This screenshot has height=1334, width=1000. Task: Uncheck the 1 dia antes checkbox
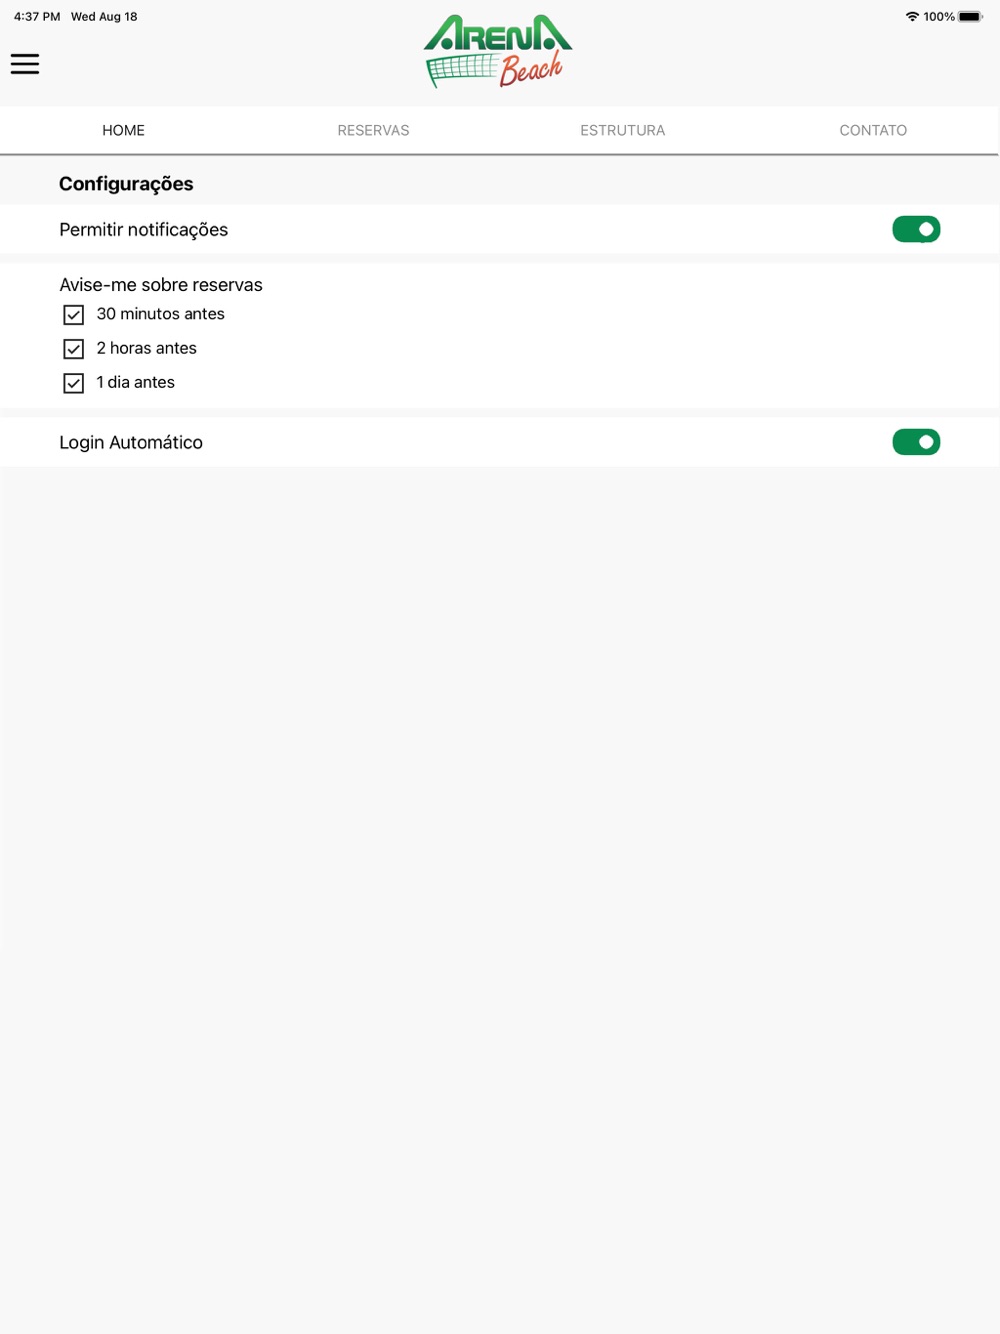(73, 383)
